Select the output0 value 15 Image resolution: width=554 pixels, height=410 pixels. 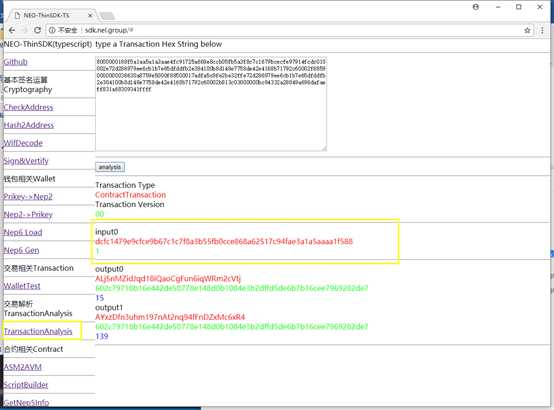[x=100, y=298]
